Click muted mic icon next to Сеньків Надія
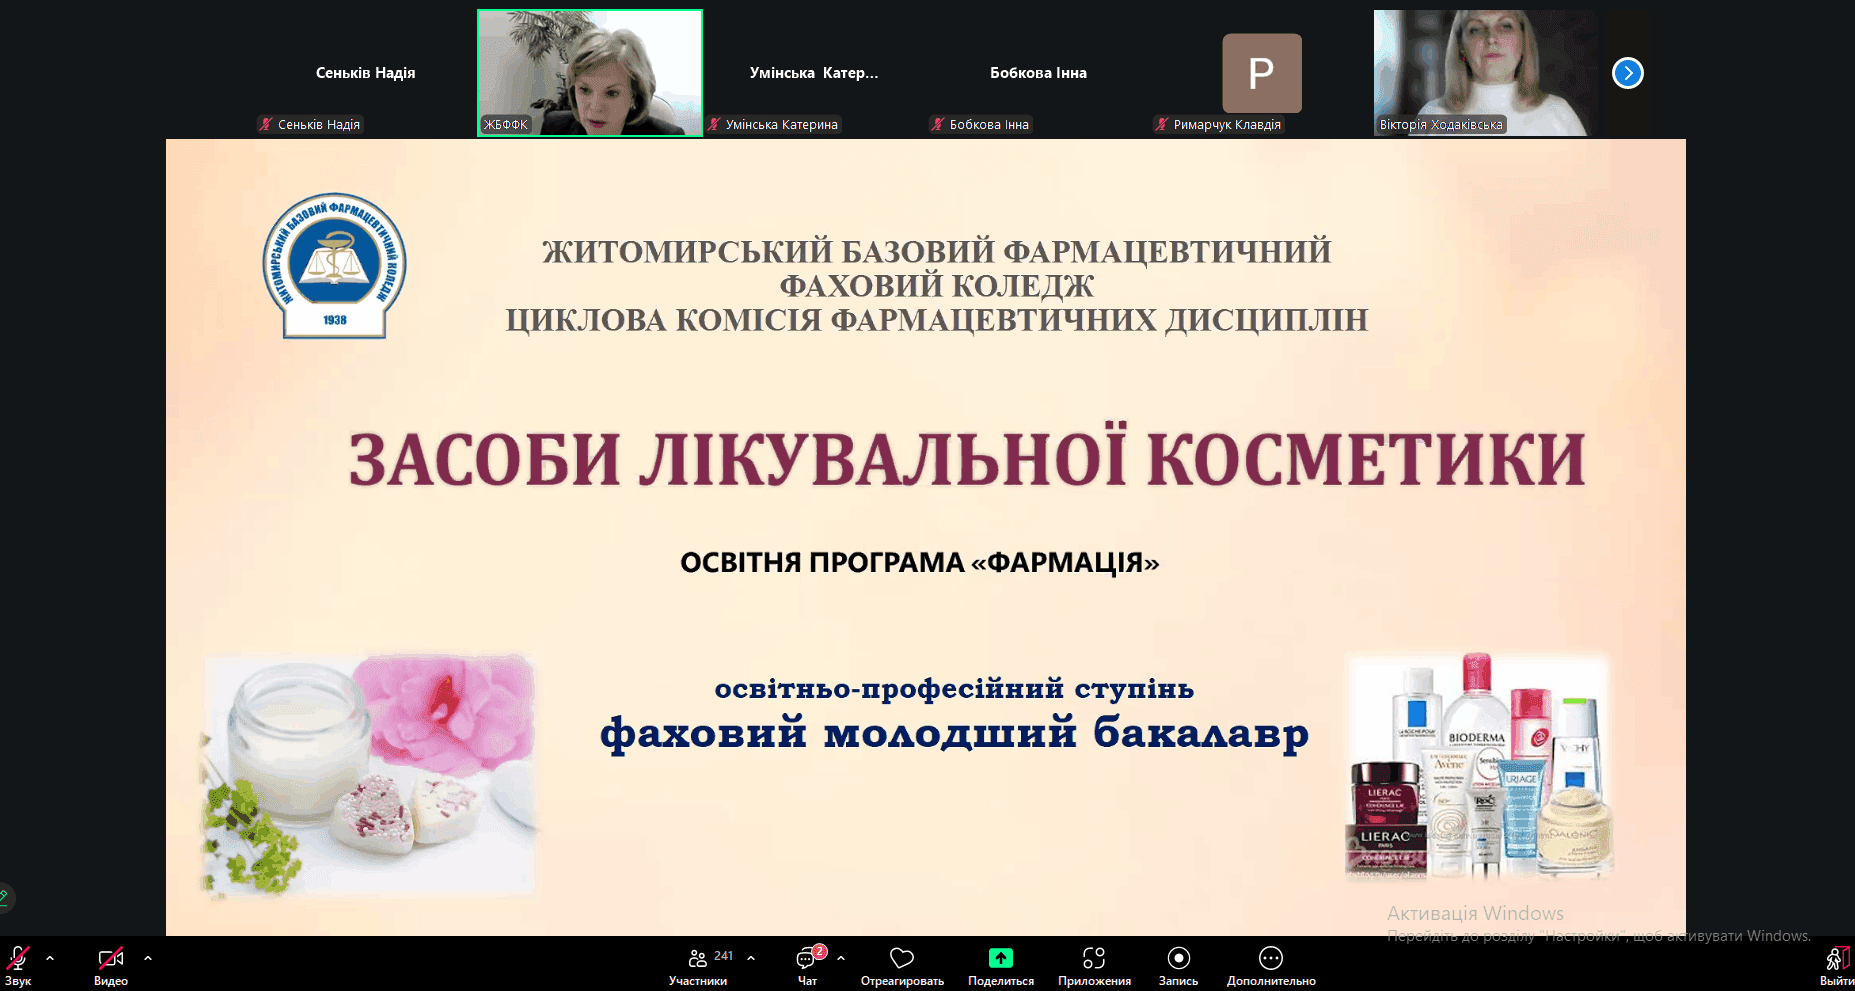 point(266,125)
